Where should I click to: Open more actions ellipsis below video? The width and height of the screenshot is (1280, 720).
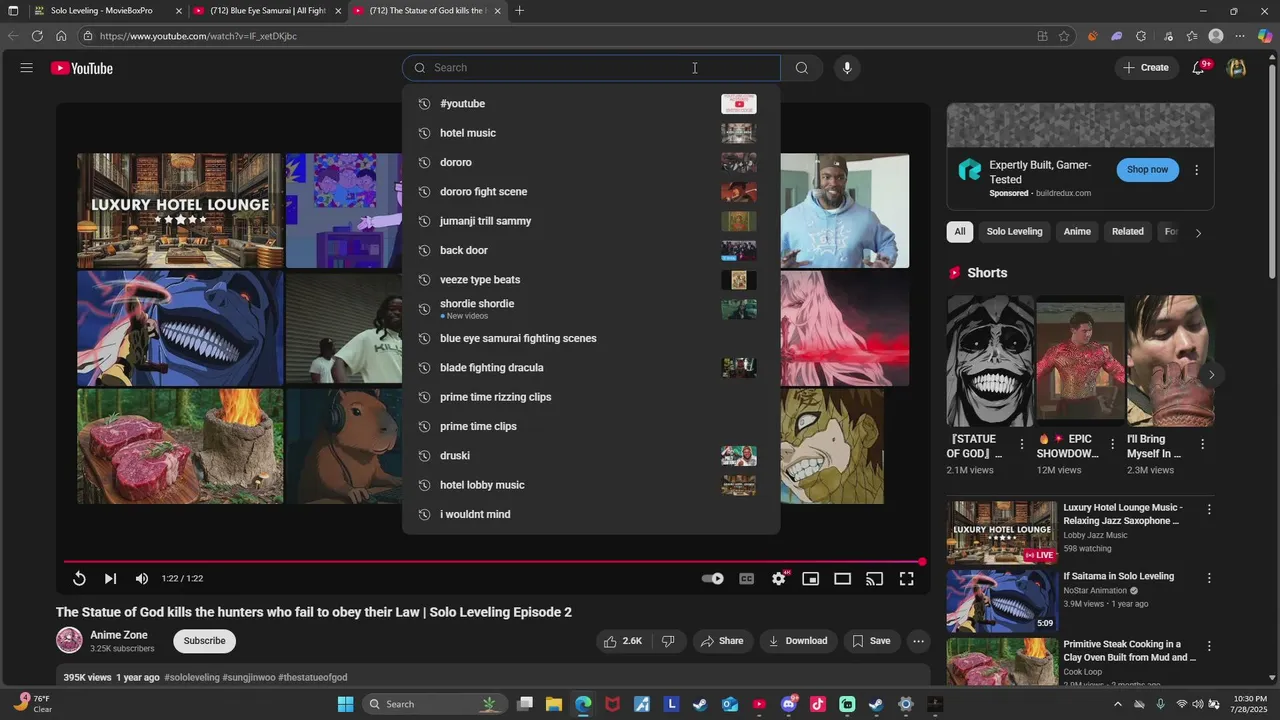(918, 641)
